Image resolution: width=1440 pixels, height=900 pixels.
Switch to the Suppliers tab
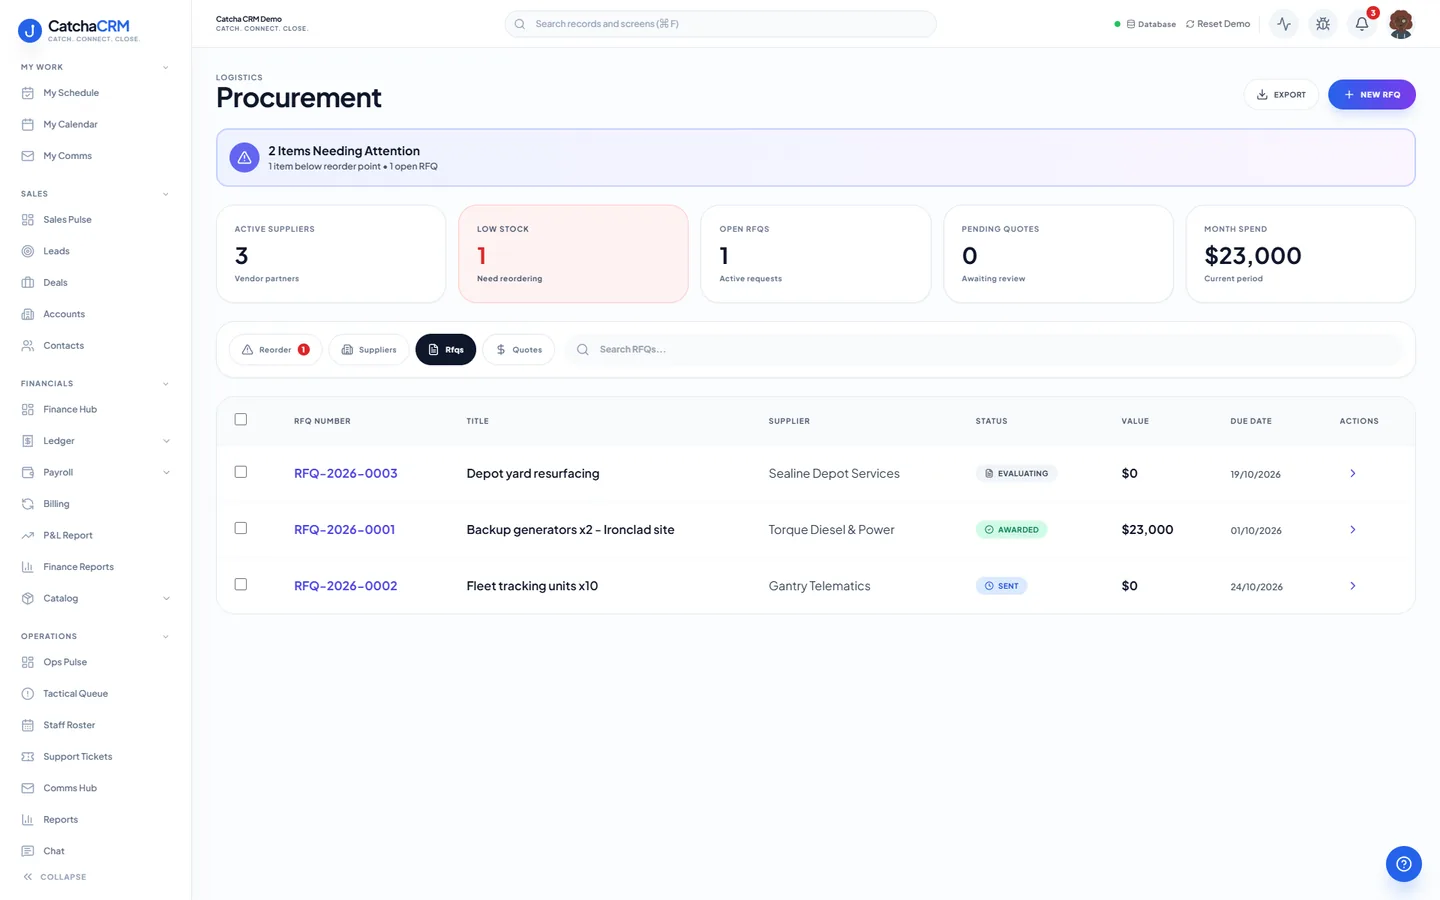coord(369,350)
